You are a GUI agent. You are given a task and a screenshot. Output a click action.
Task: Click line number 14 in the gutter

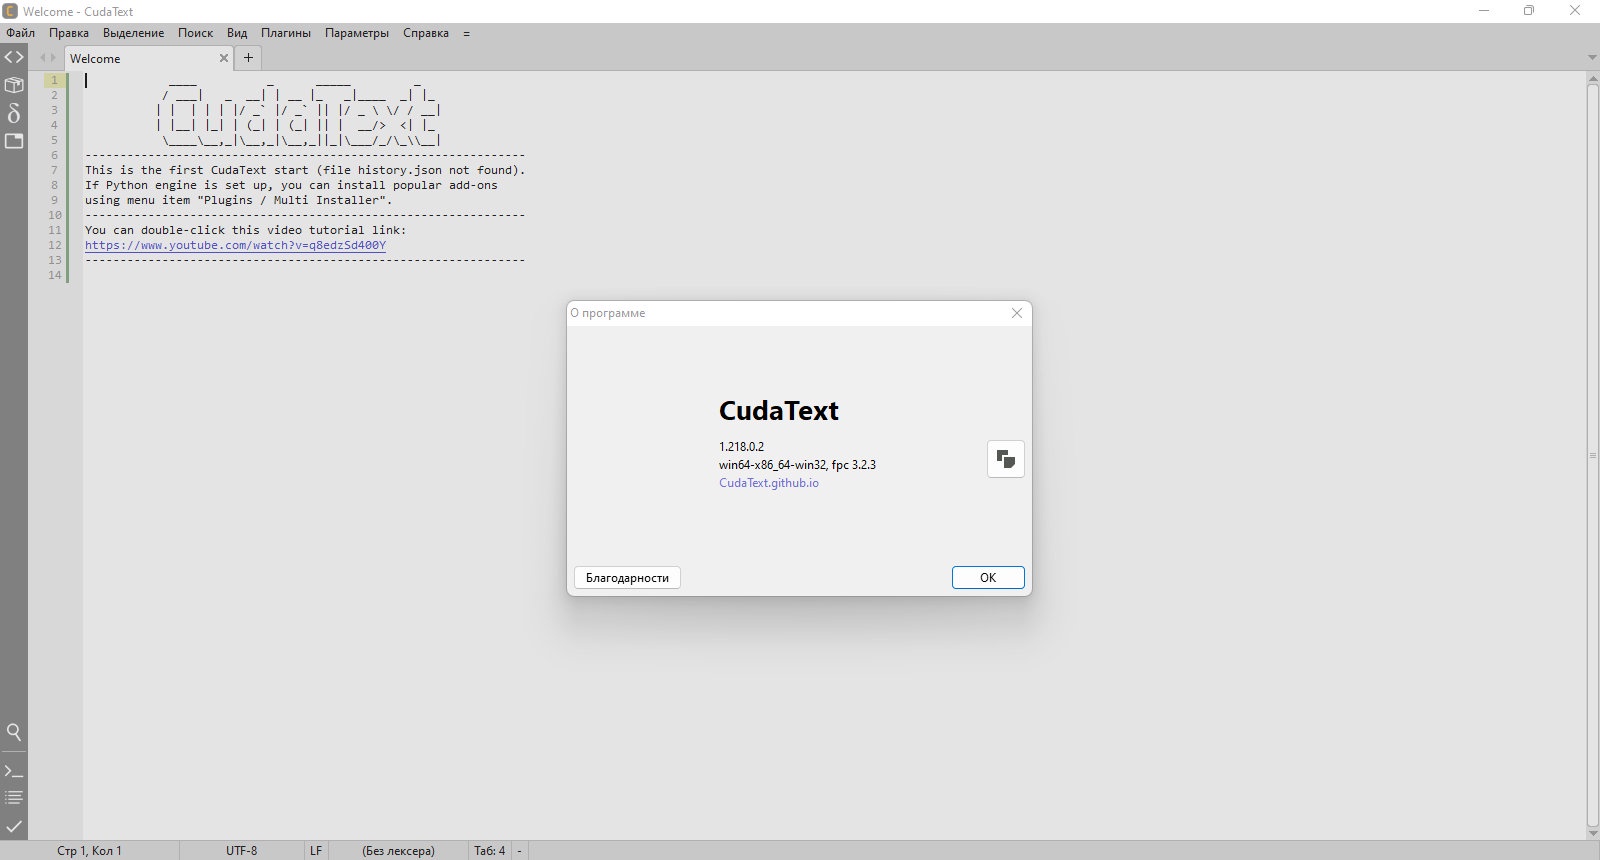click(x=54, y=275)
